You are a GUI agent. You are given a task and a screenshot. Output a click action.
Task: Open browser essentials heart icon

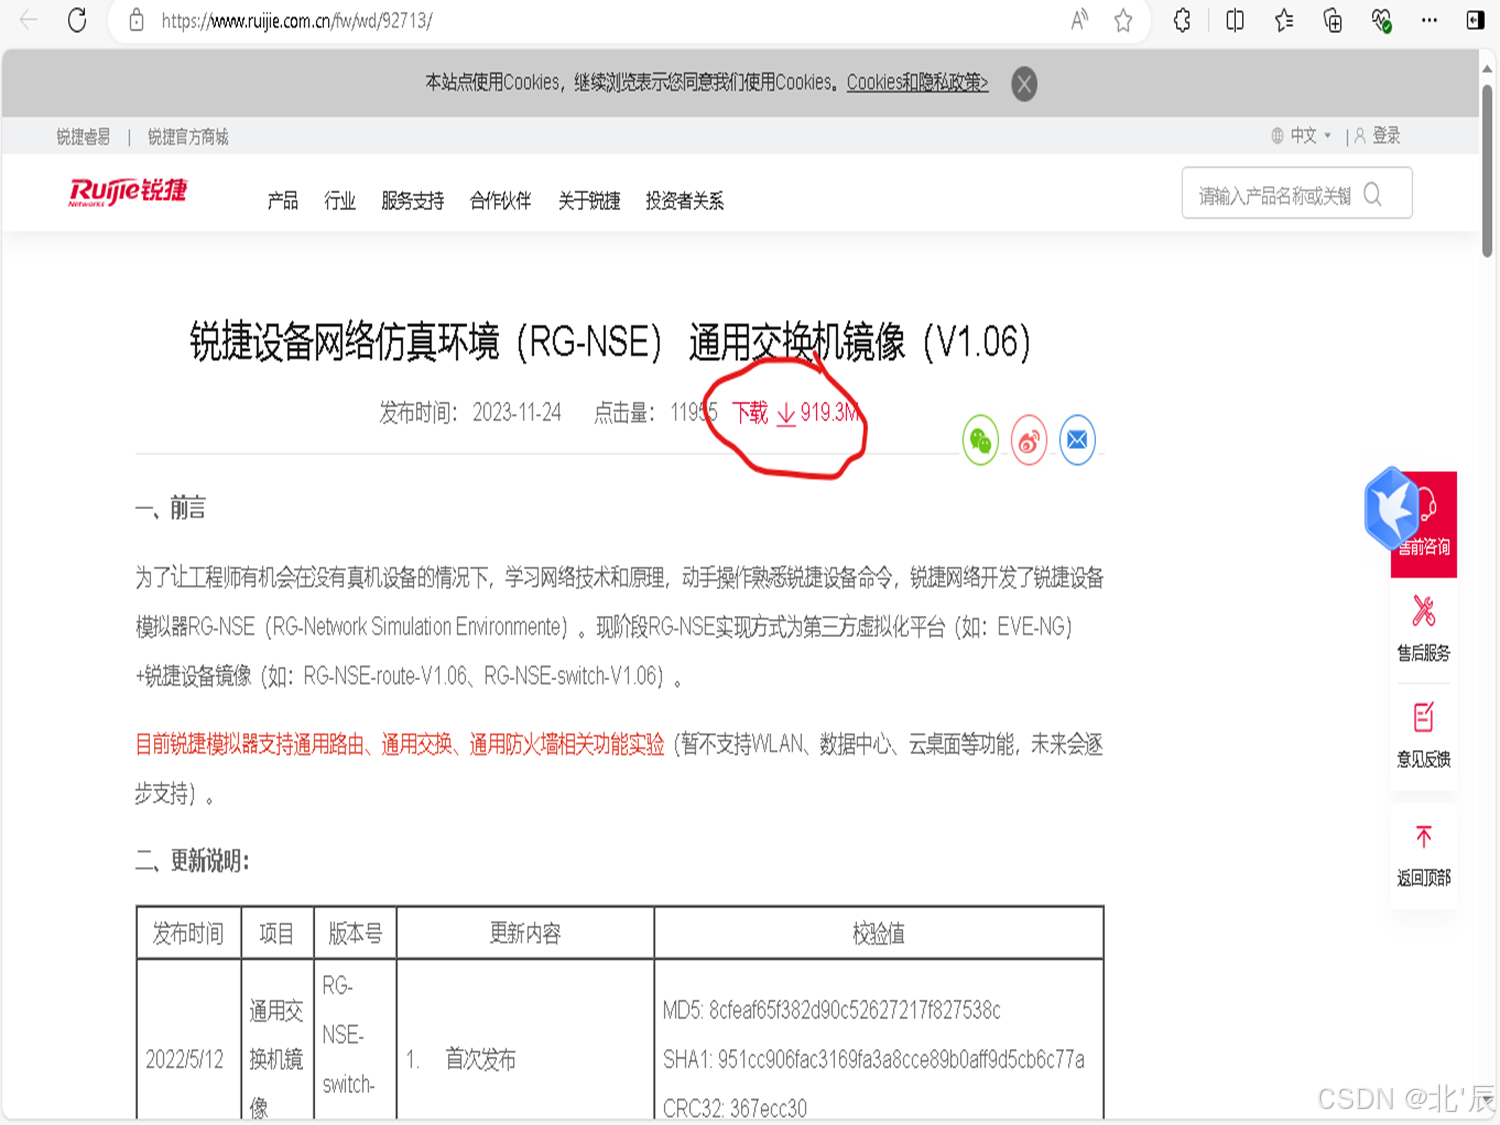click(x=1382, y=20)
